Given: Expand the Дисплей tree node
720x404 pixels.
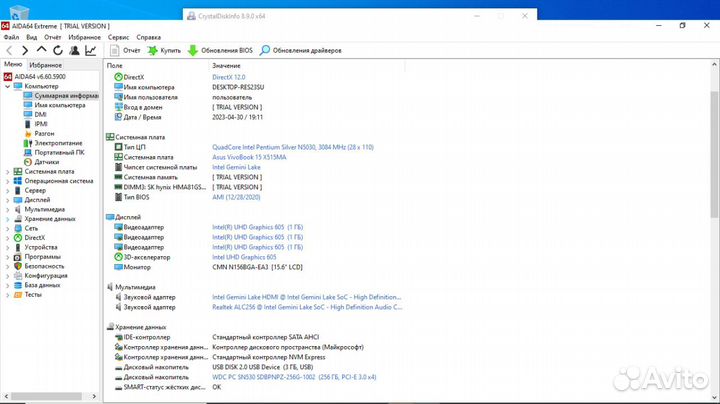Looking at the screenshot, I should coord(7,200).
